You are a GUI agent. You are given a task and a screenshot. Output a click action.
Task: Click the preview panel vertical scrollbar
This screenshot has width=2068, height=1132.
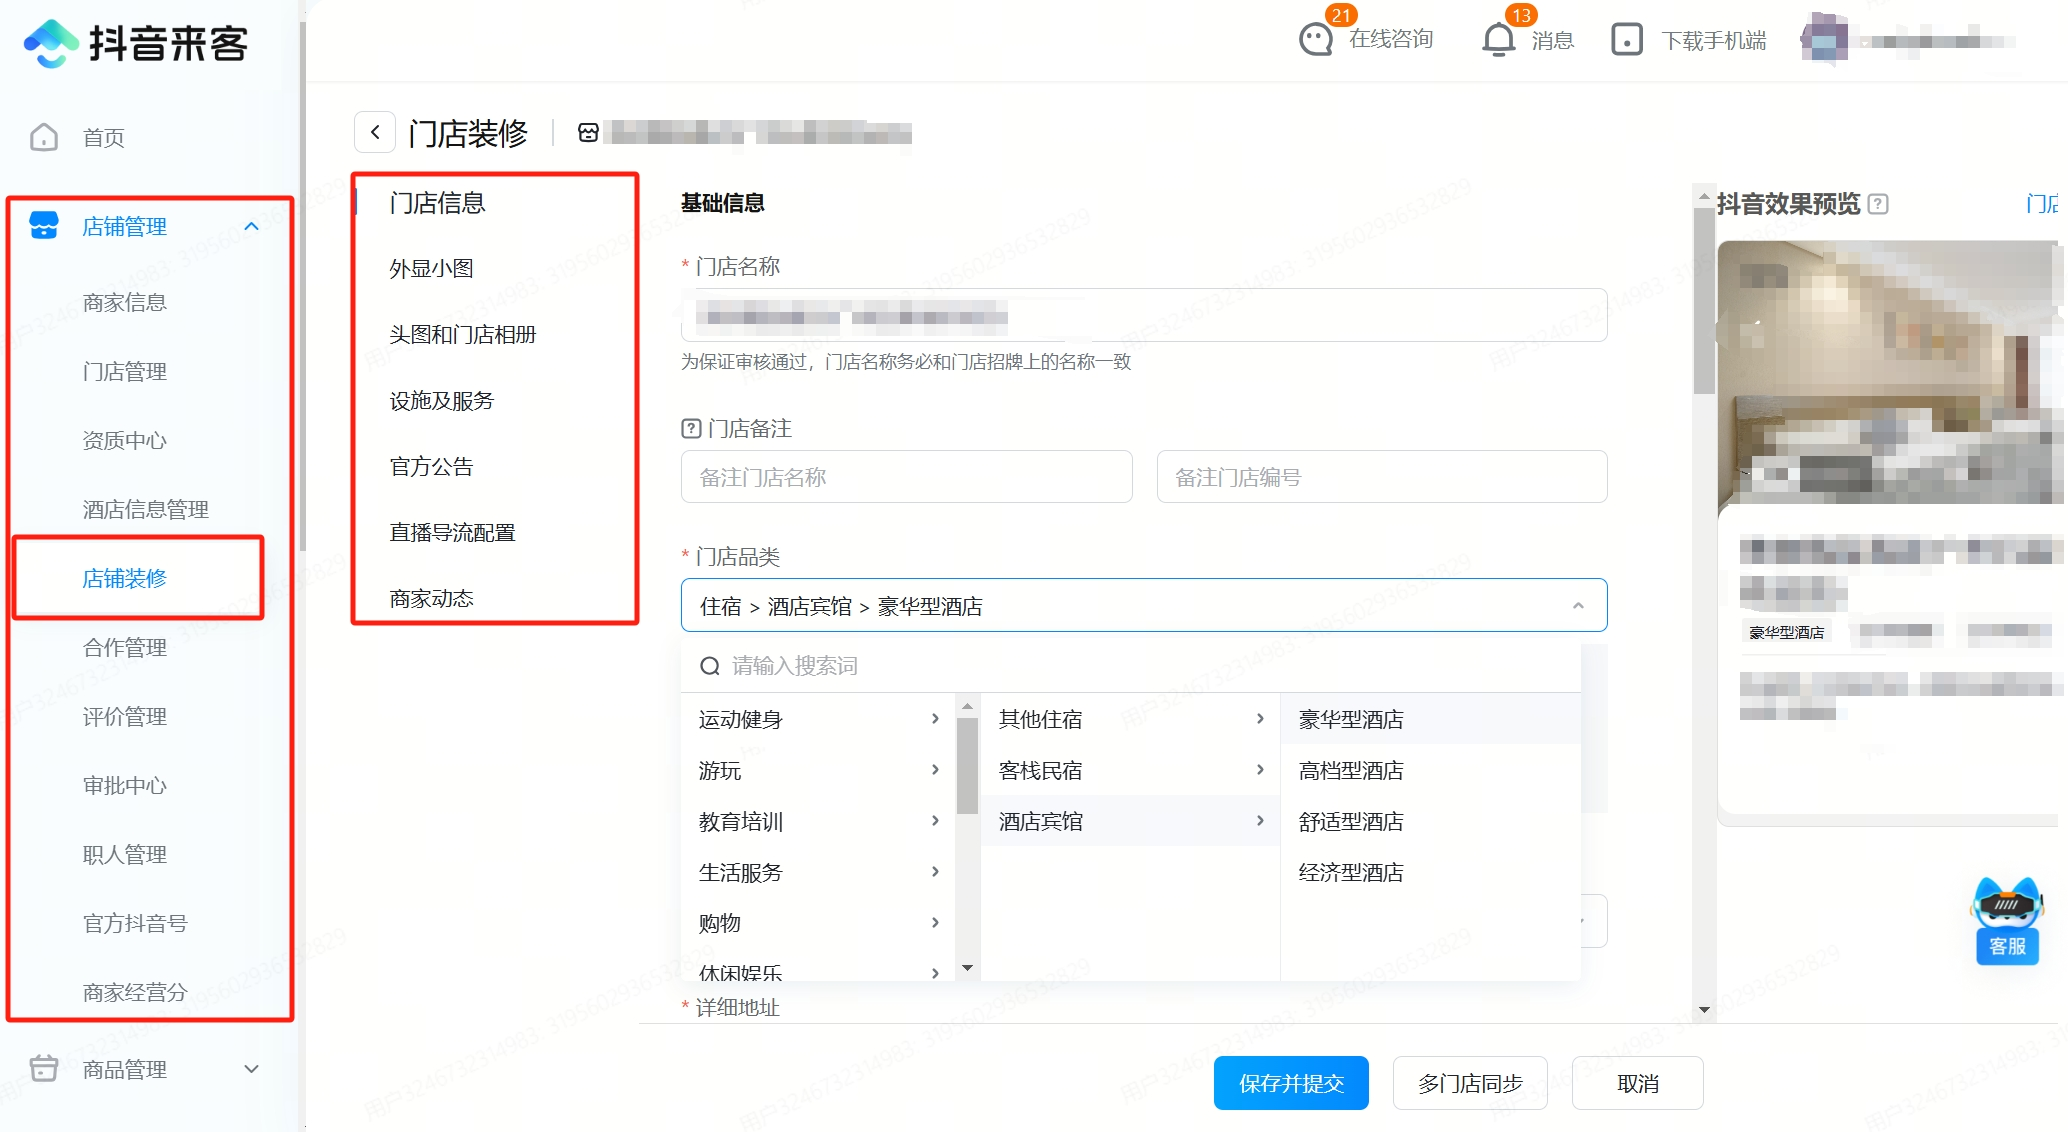[x=1704, y=300]
